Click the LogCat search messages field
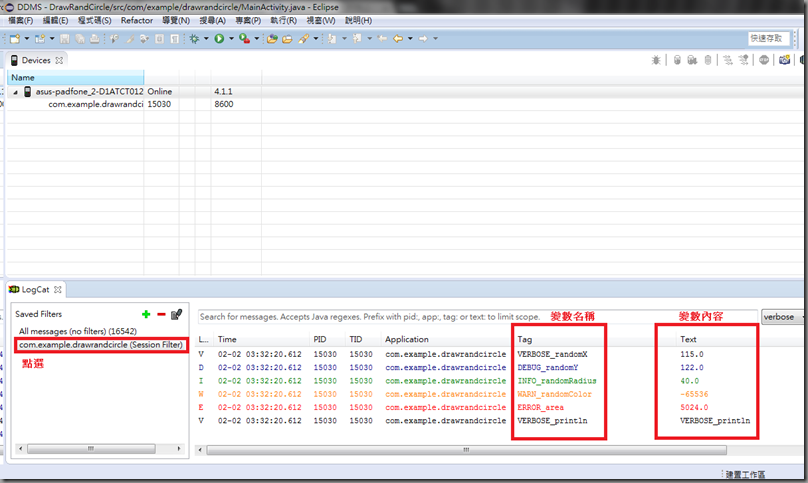 click(478, 317)
